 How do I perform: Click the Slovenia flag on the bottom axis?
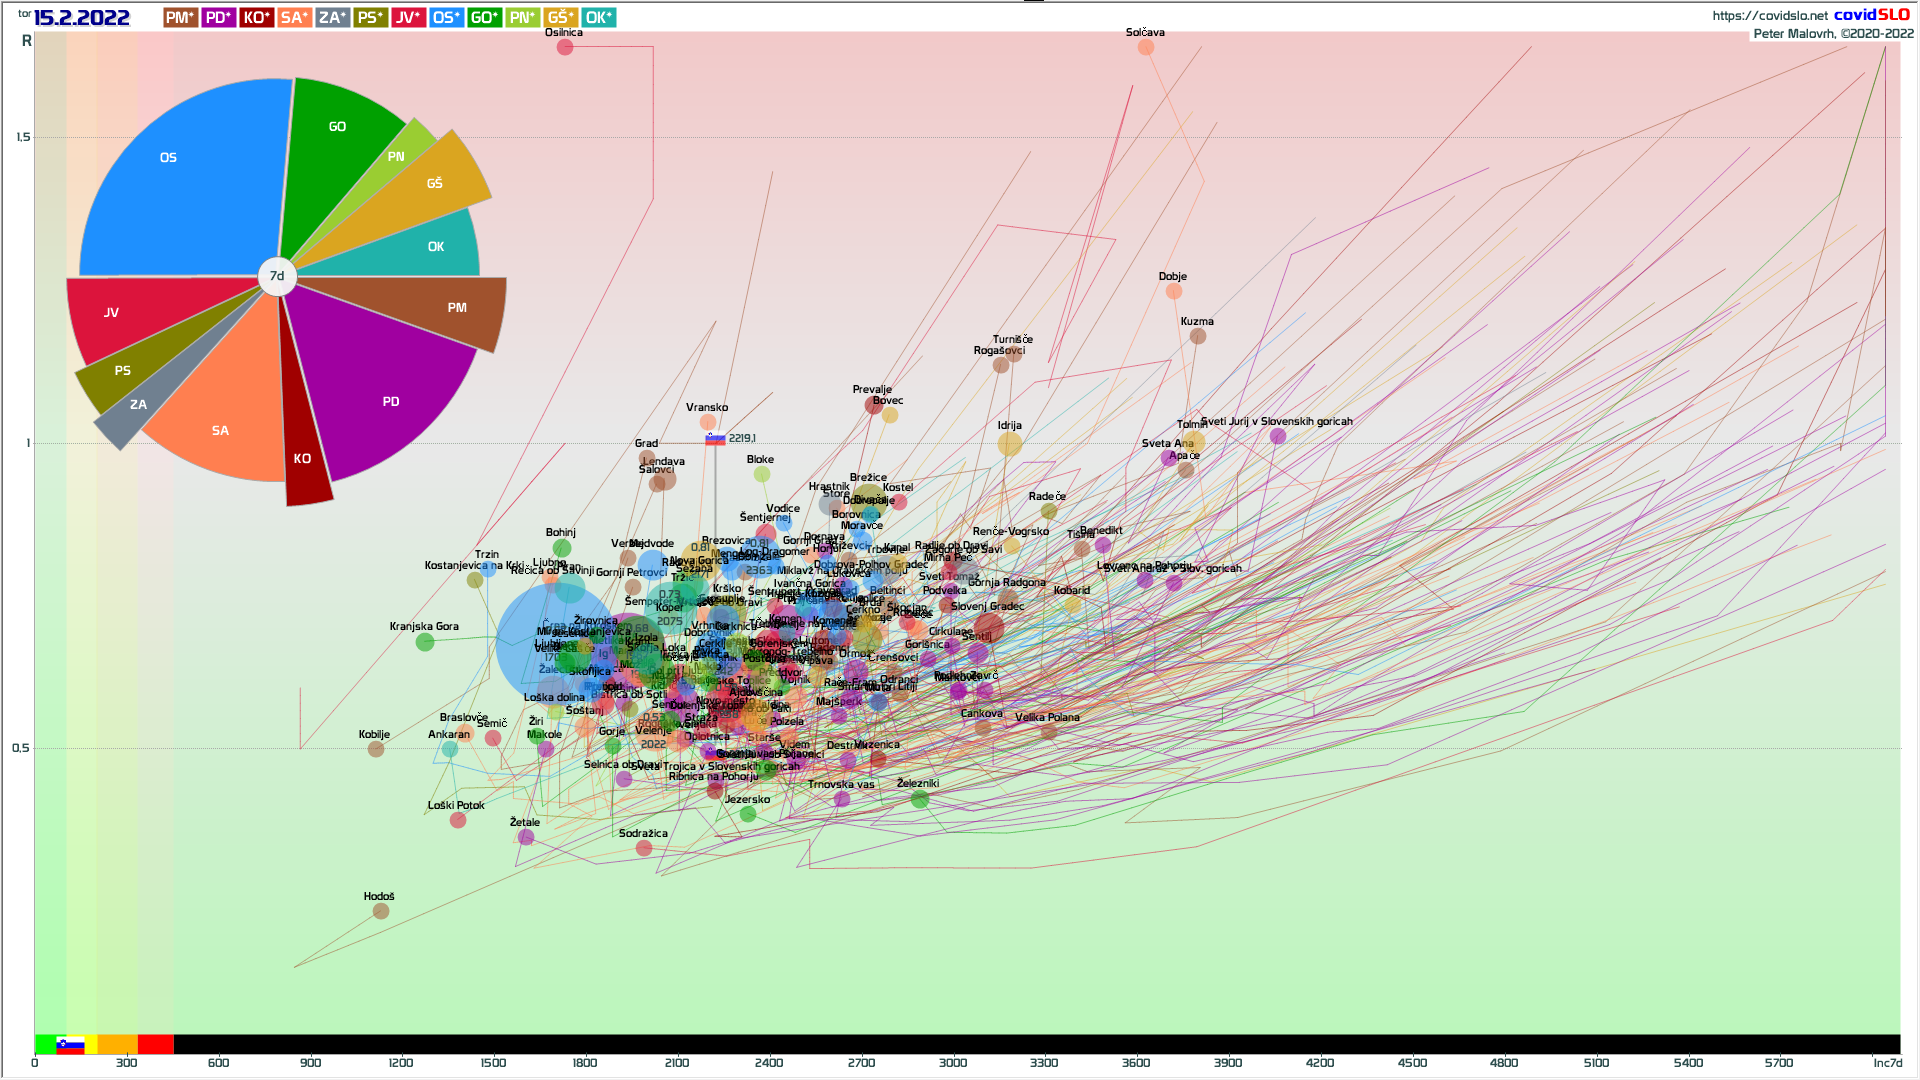pos(69,1045)
